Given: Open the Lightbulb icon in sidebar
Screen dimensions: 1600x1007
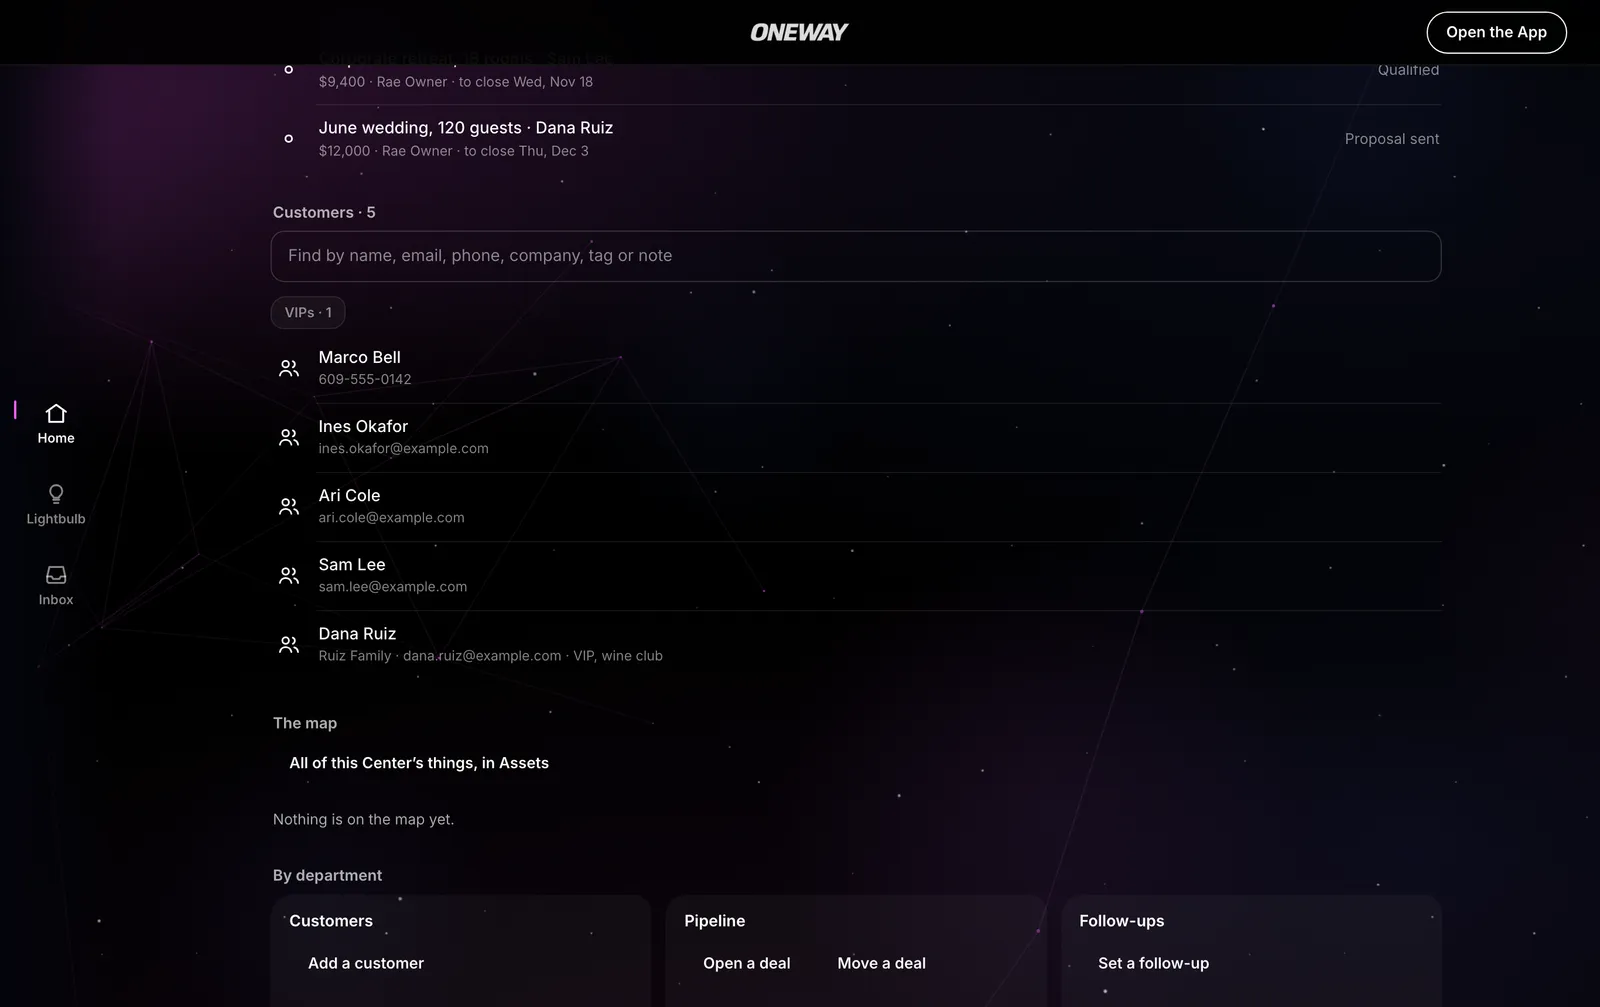Looking at the screenshot, I should point(56,494).
